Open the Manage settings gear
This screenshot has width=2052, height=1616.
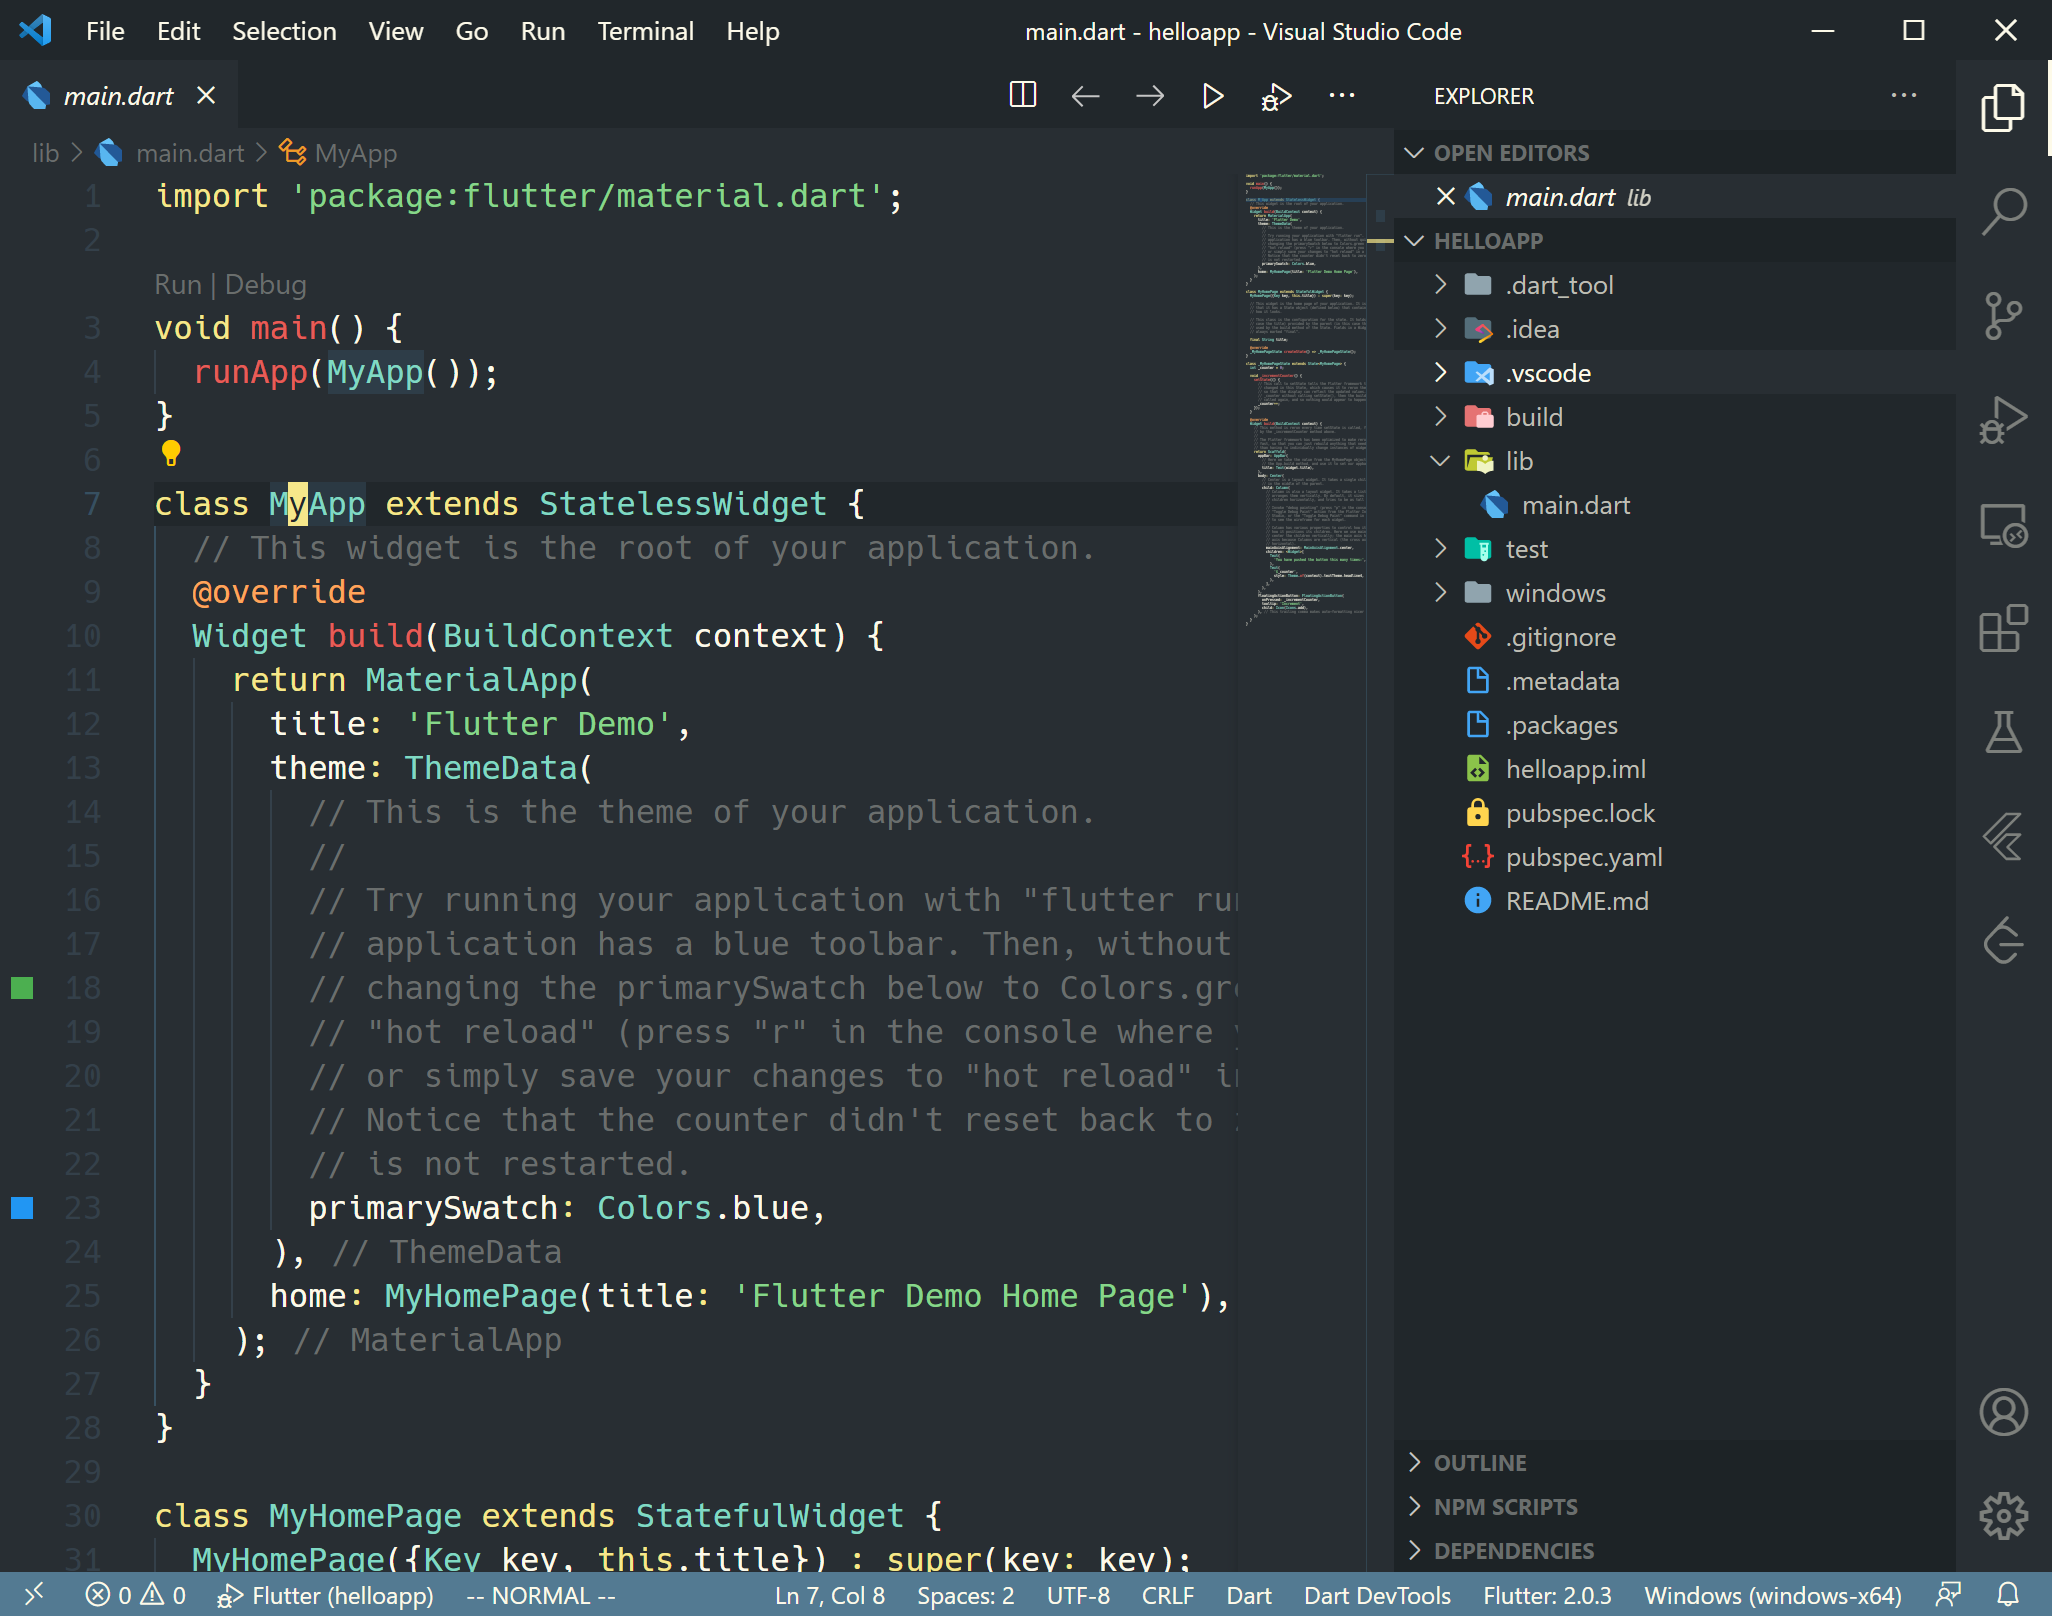(2003, 1516)
